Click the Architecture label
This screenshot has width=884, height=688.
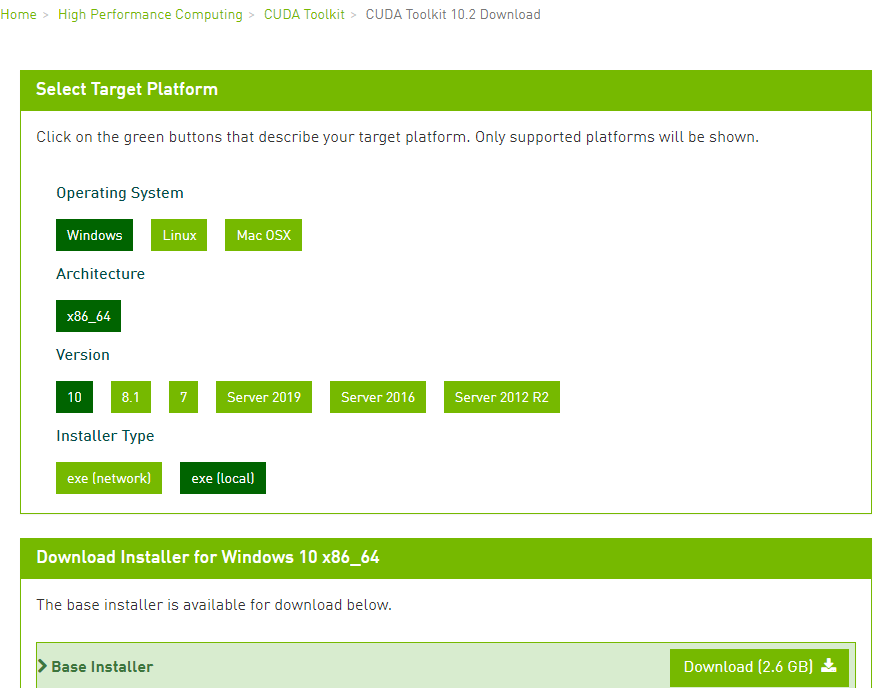point(100,274)
